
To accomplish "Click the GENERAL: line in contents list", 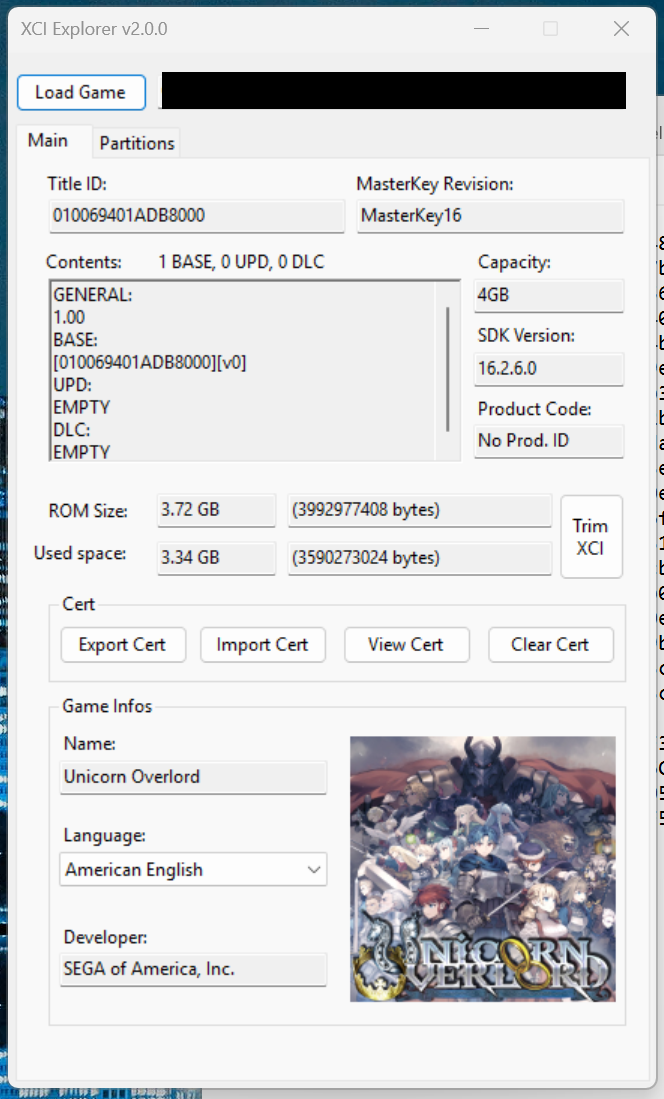I will (x=93, y=295).
